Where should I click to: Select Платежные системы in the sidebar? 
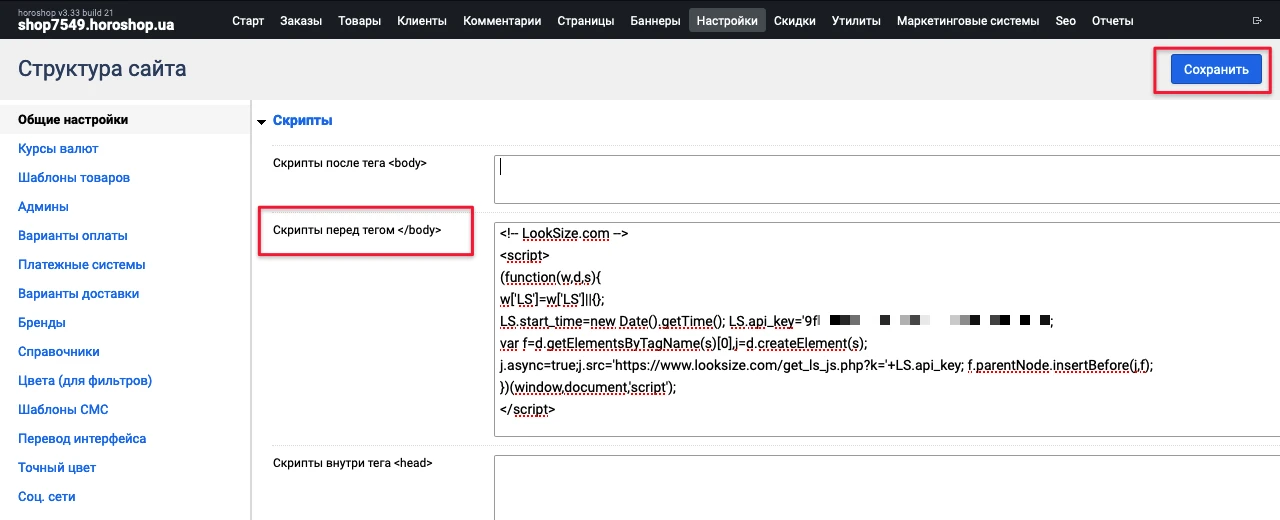82,265
